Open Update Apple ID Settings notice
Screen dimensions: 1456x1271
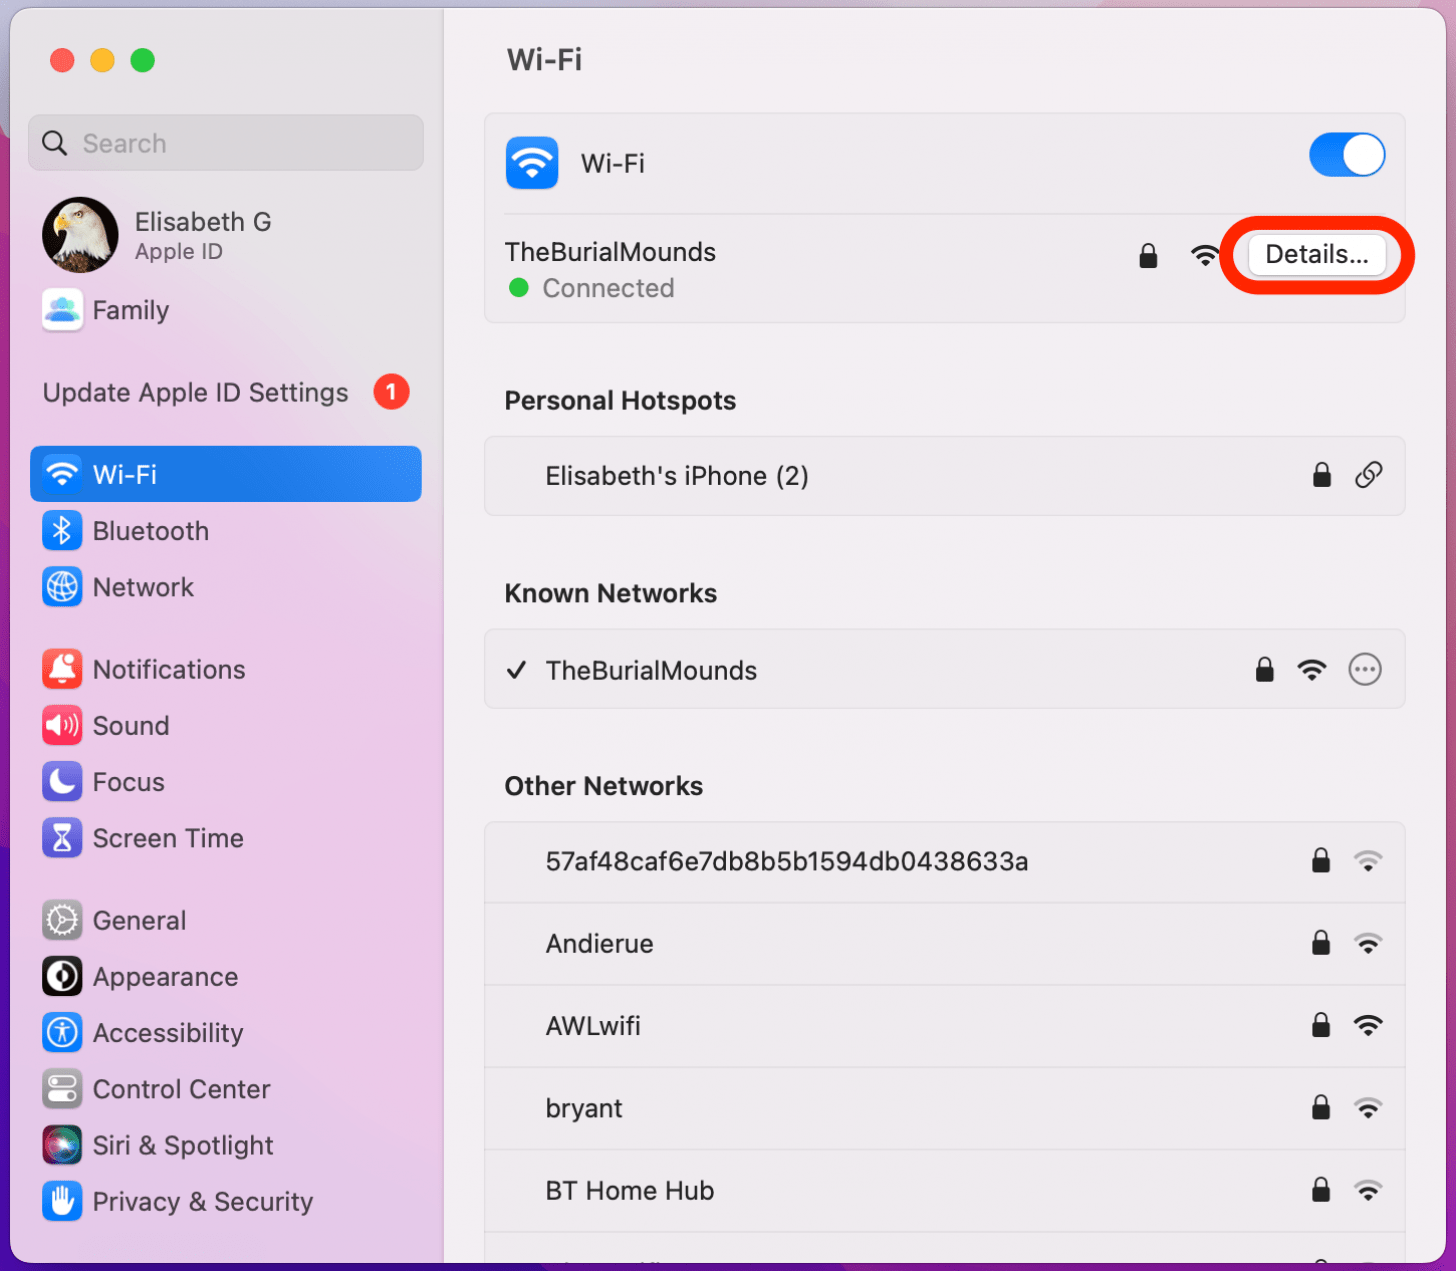196,392
